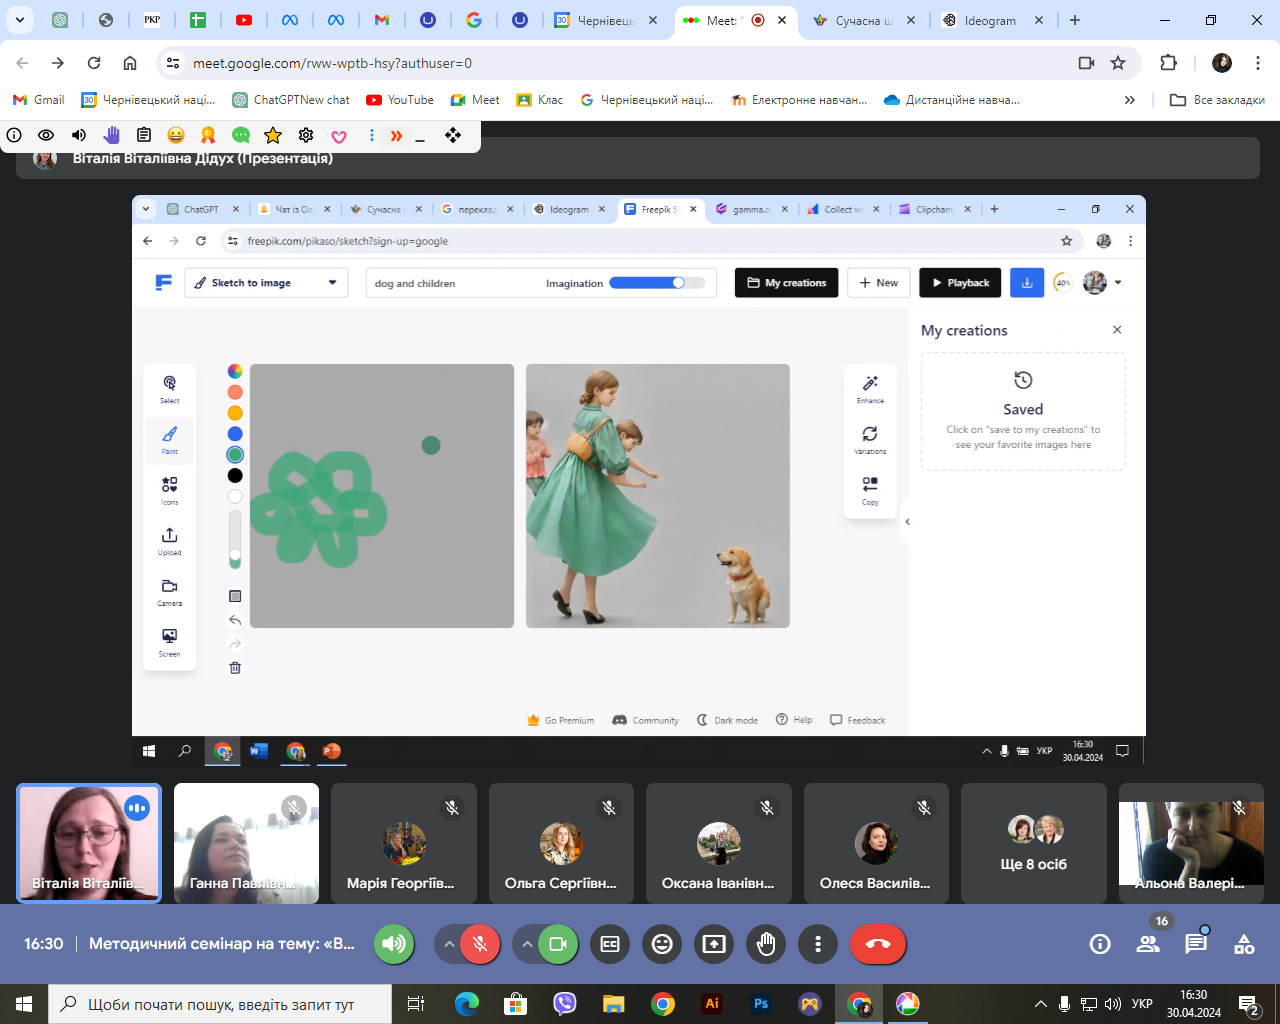Raise hand in Meet controls

click(766, 944)
